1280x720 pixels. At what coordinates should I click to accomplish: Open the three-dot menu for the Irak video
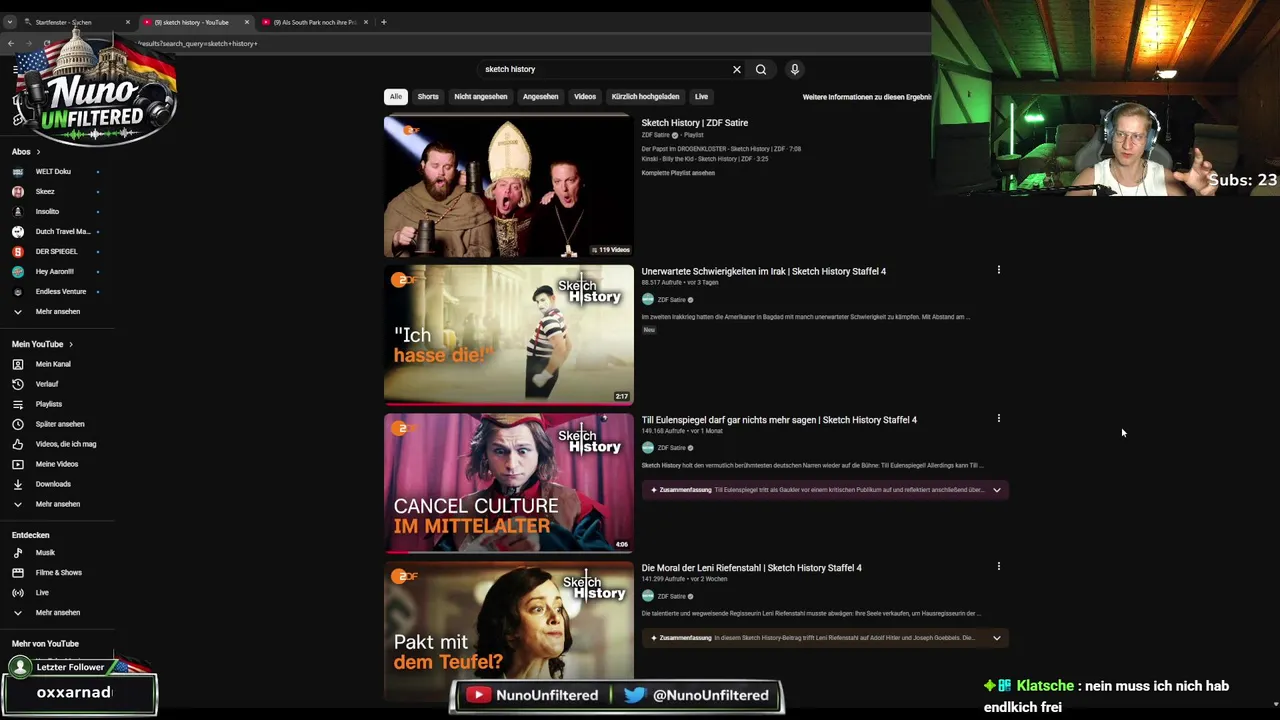click(998, 270)
